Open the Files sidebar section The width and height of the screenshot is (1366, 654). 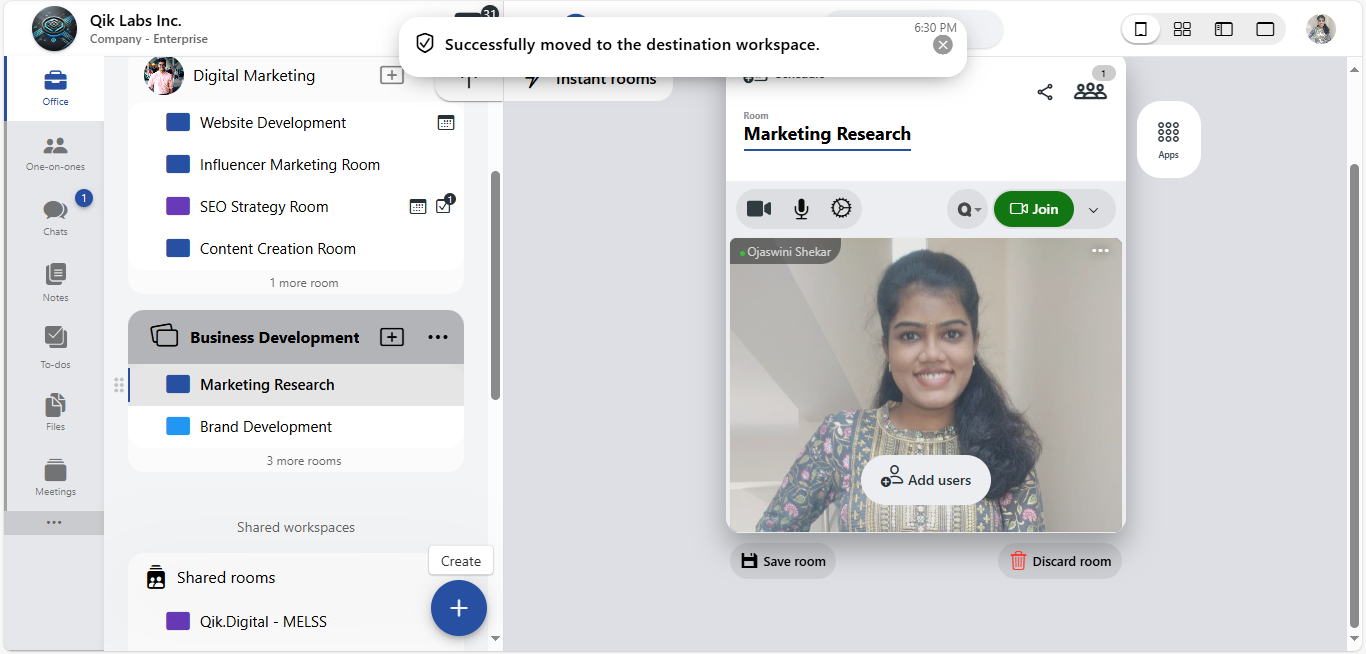click(x=55, y=411)
